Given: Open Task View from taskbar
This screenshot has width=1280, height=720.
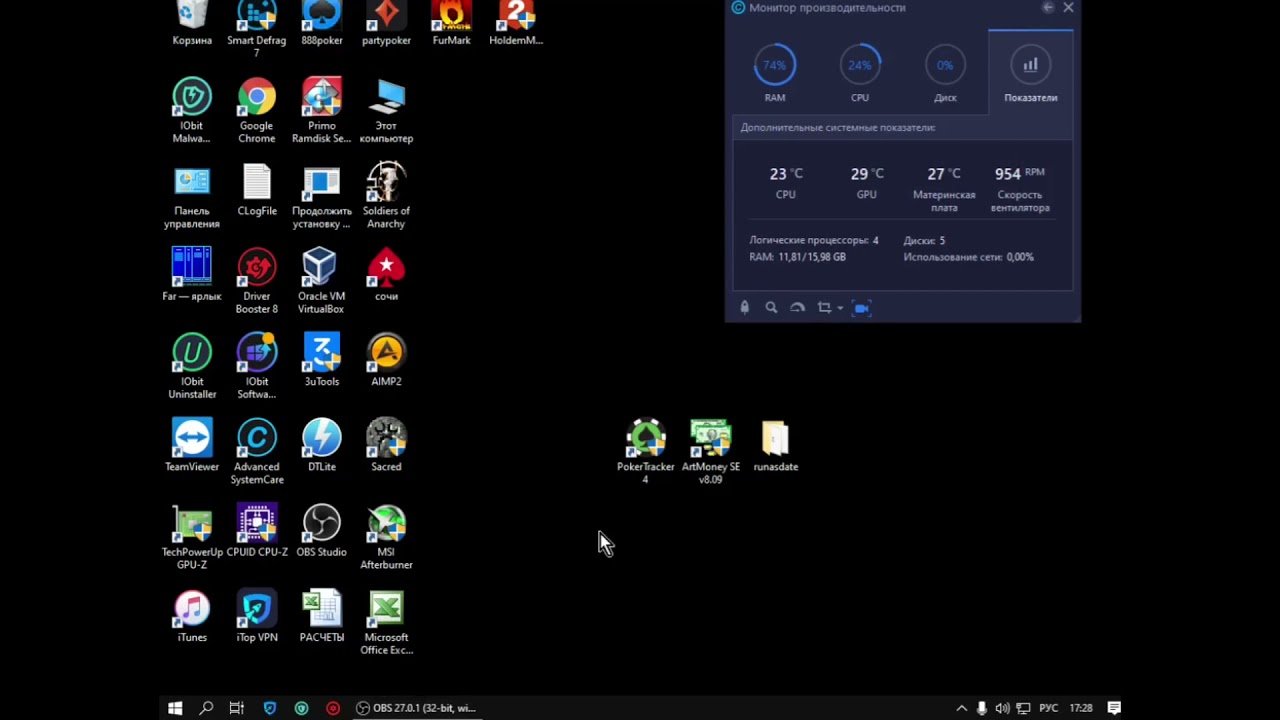Looking at the screenshot, I should [237, 708].
